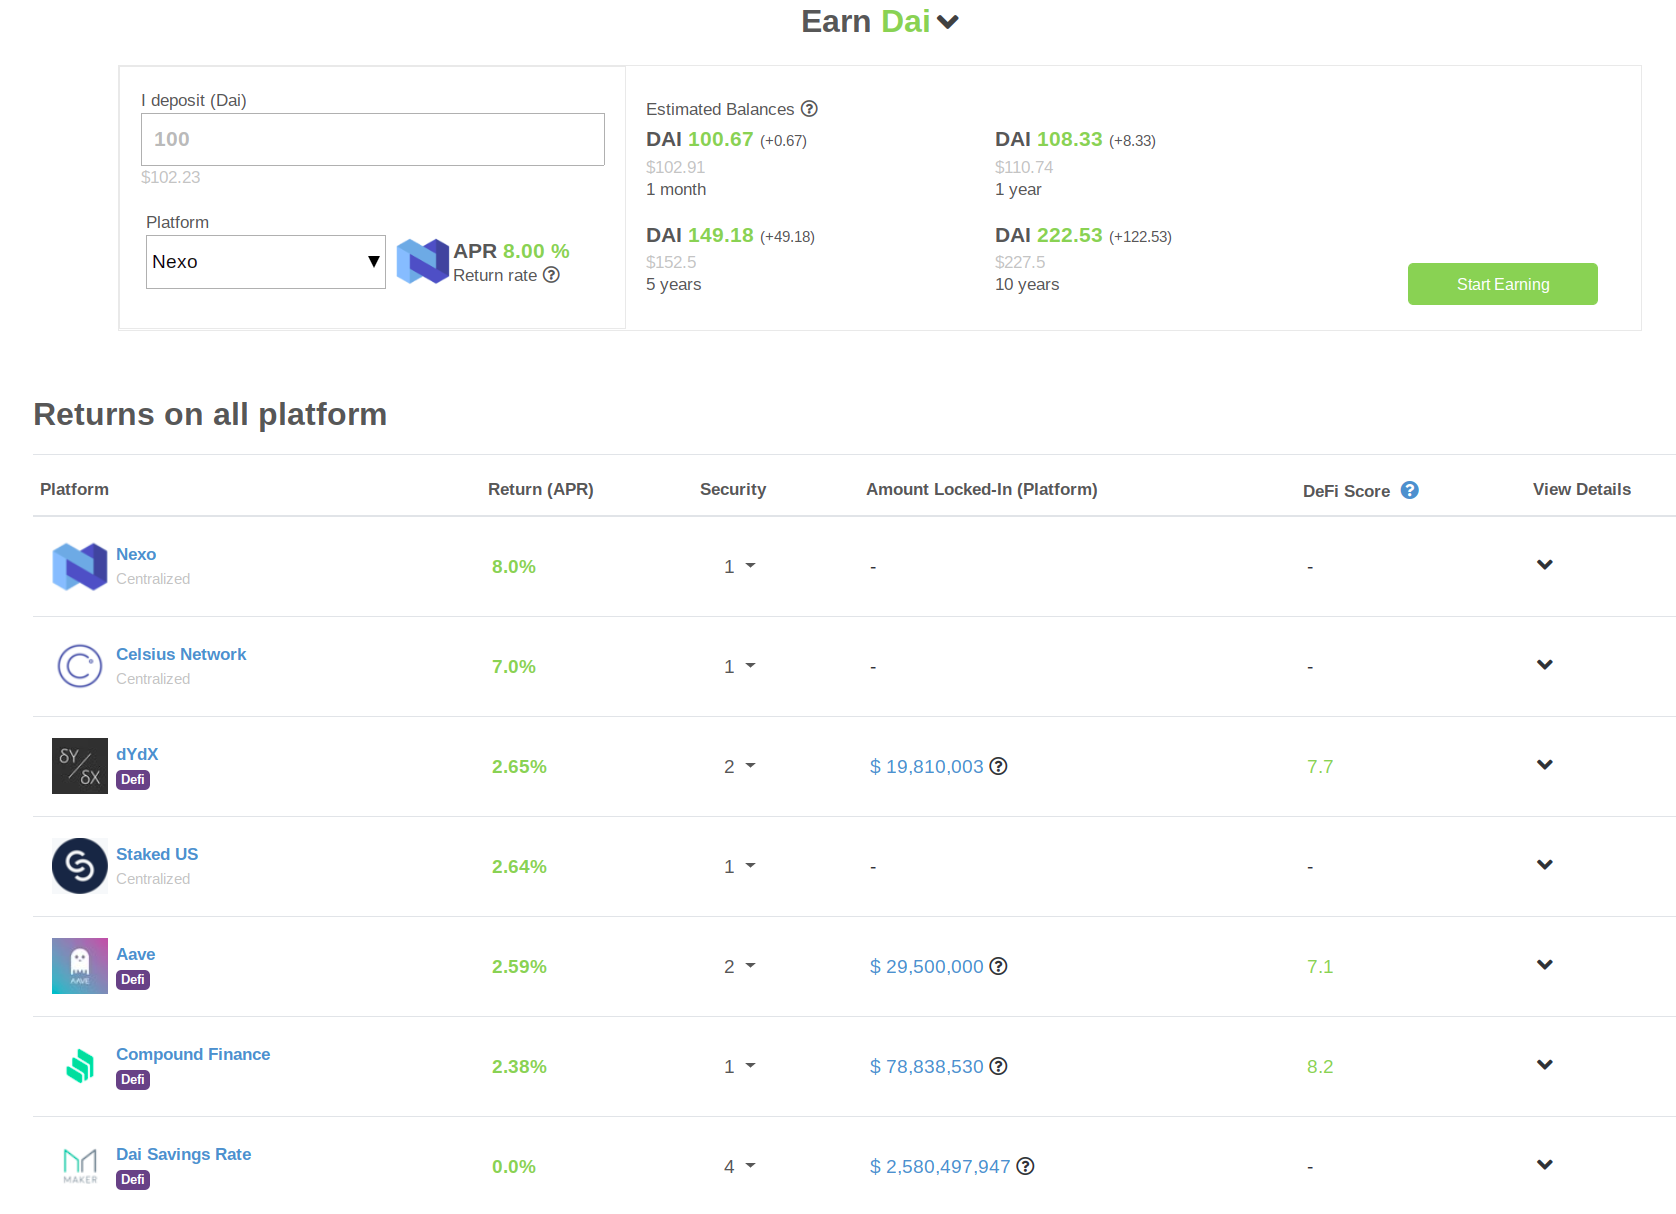Expand Aave view details chevron

1545,965
